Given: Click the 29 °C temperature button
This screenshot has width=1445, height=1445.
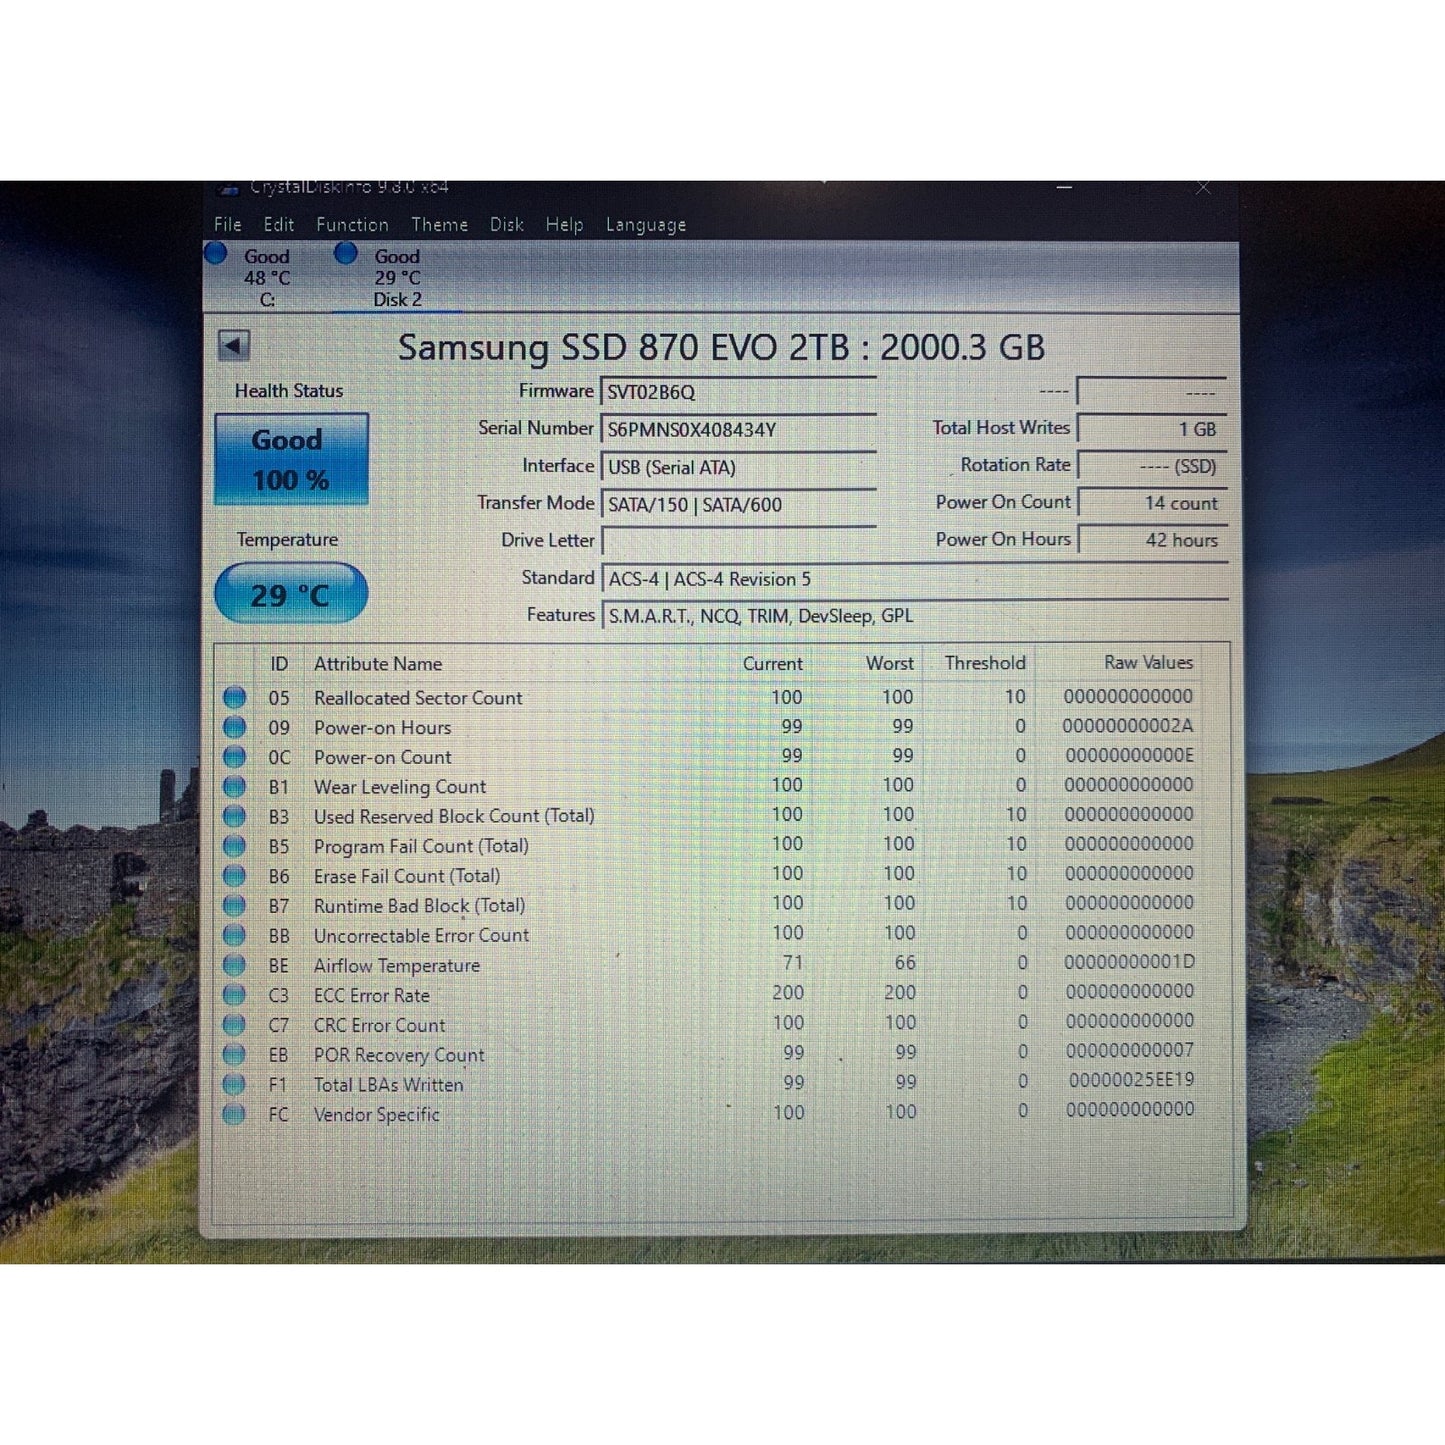Looking at the screenshot, I should [291, 594].
